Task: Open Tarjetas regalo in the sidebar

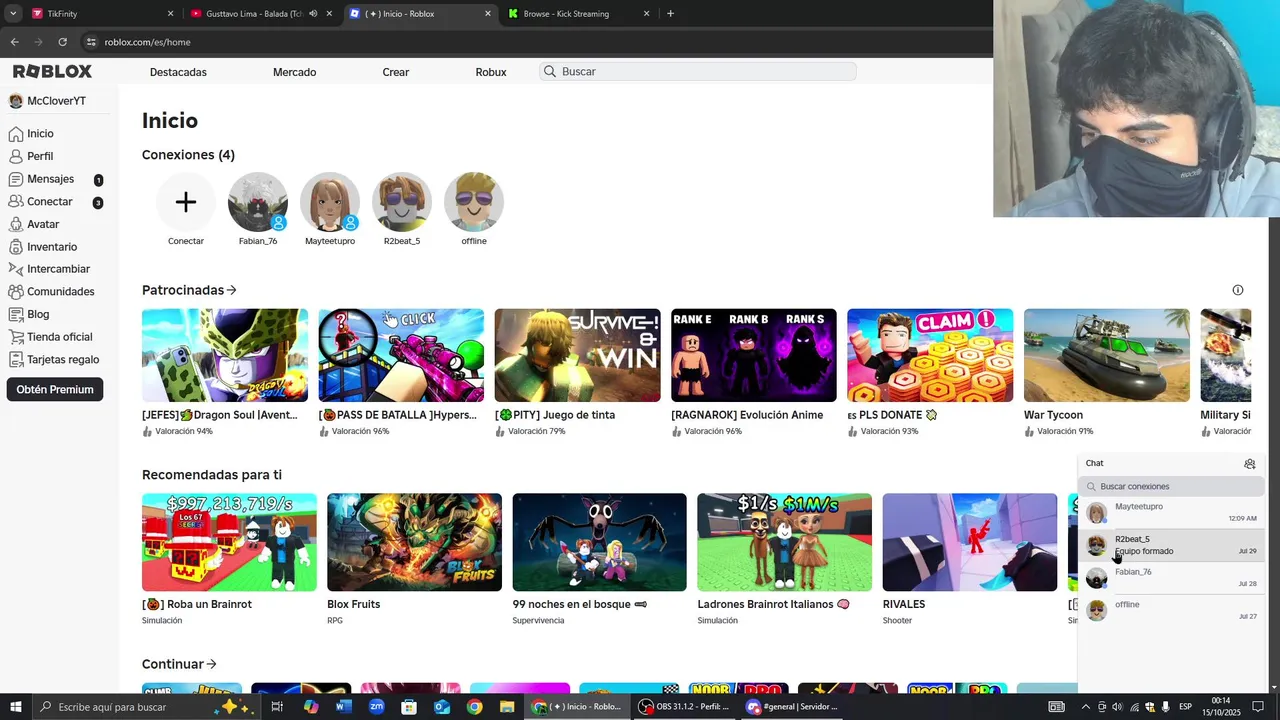Action: 63,359
